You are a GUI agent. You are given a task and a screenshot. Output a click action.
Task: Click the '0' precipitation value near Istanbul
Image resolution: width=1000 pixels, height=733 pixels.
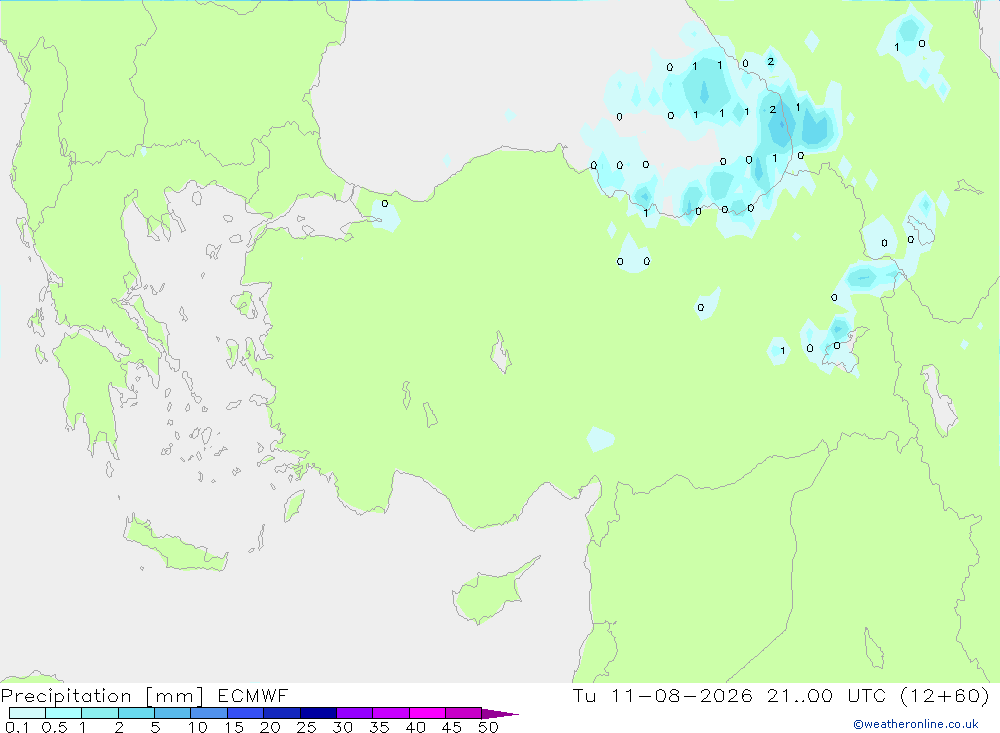[x=385, y=204]
